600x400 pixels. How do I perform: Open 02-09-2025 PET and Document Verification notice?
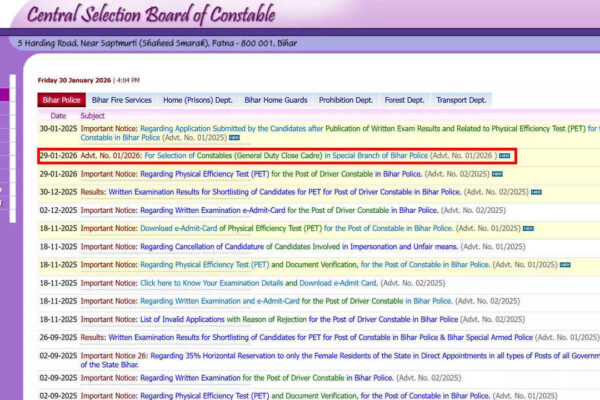(315, 395)
